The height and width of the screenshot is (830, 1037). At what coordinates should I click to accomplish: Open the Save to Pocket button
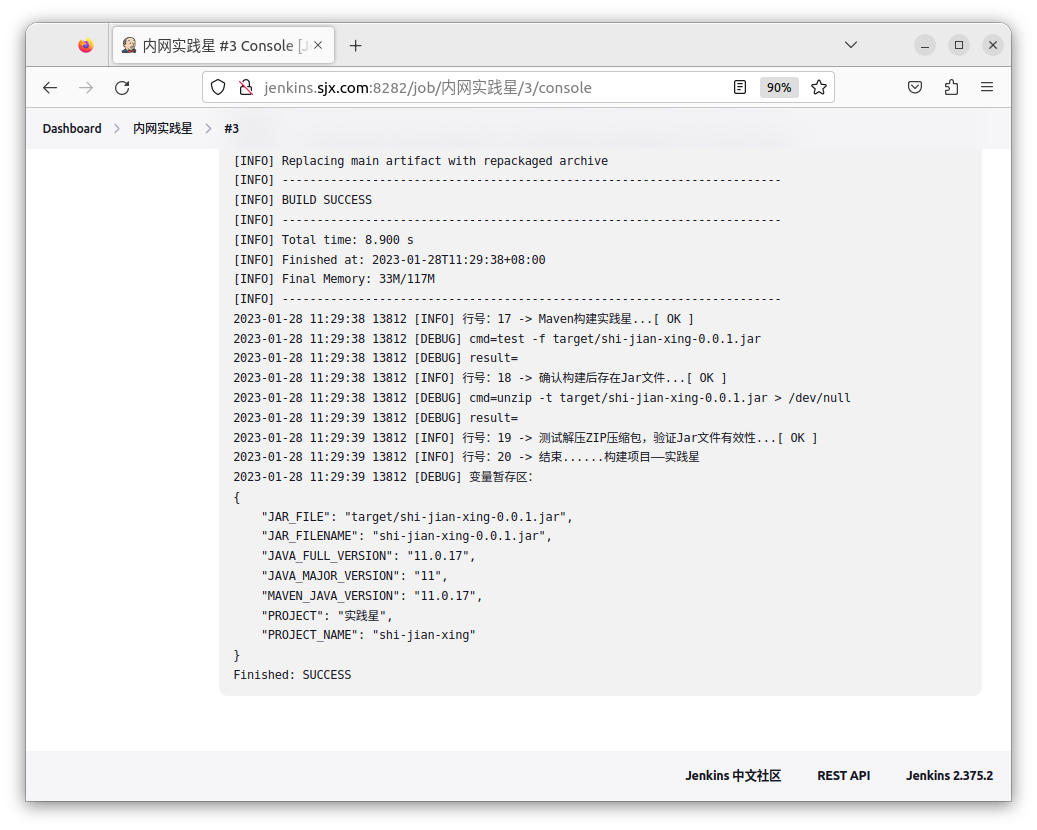coord(915,87)
